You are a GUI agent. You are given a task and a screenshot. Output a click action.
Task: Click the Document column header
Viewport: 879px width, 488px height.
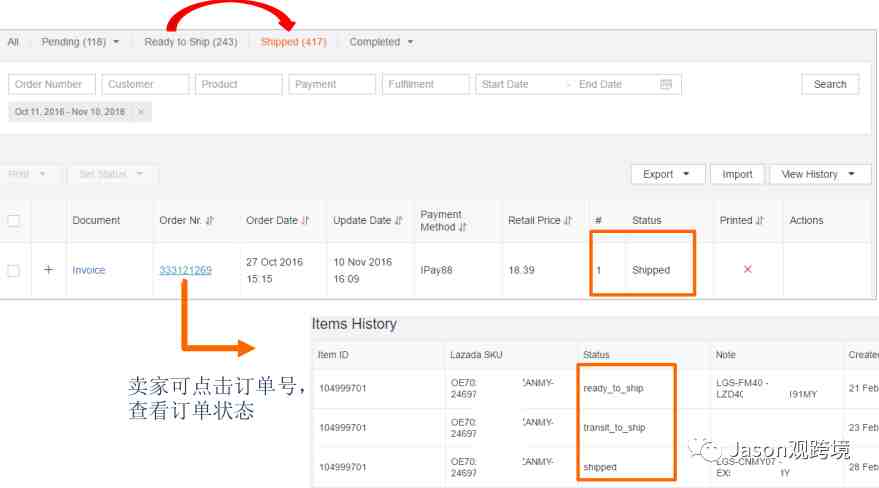point(96,220)
